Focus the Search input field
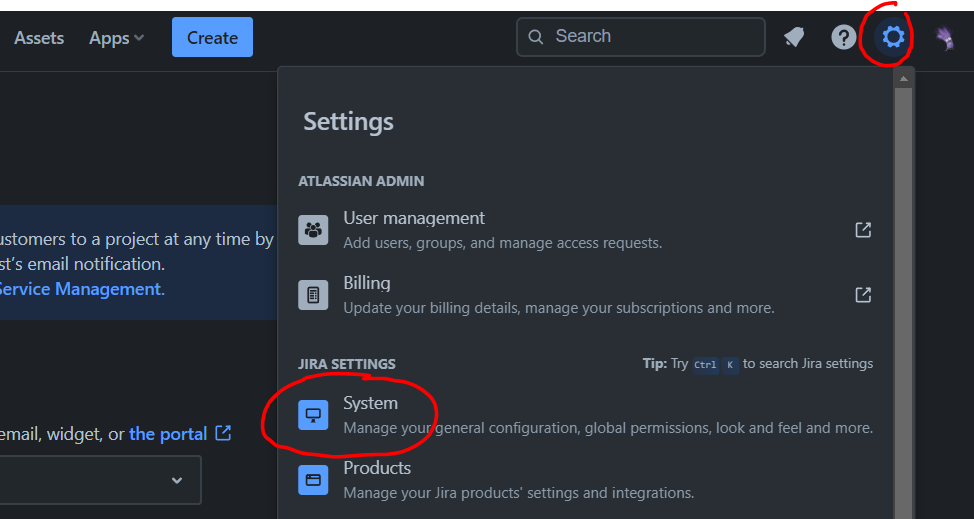Screen dimensions: 974x519 pos(640,37)
